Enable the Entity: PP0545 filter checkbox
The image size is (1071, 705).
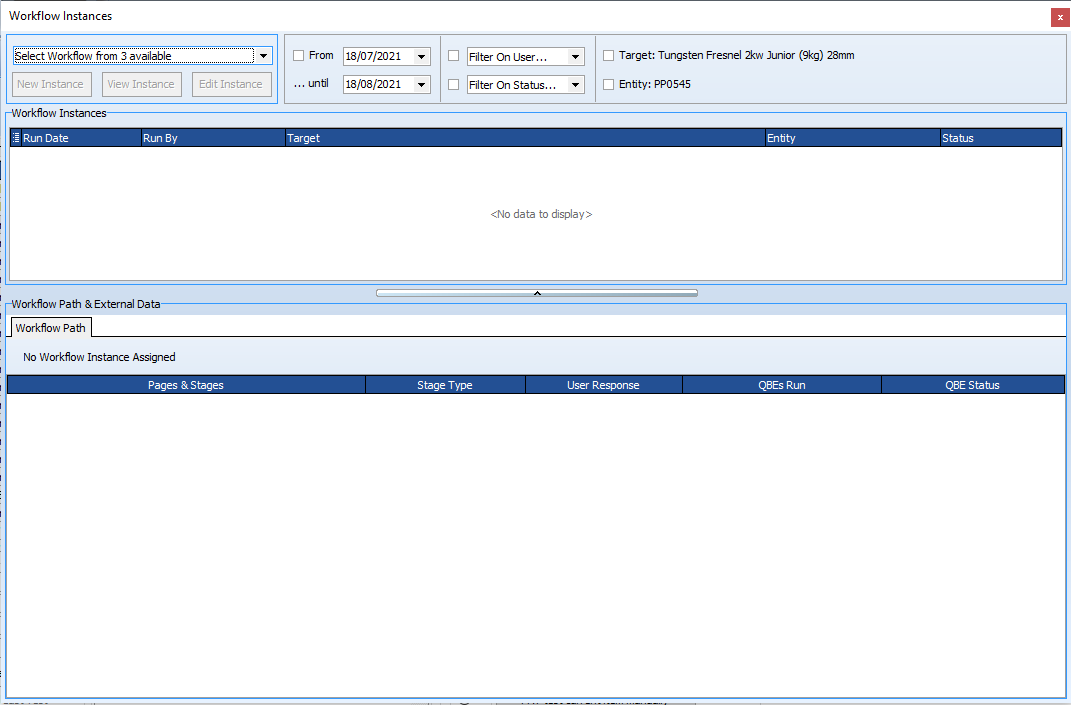click(608, 84)
